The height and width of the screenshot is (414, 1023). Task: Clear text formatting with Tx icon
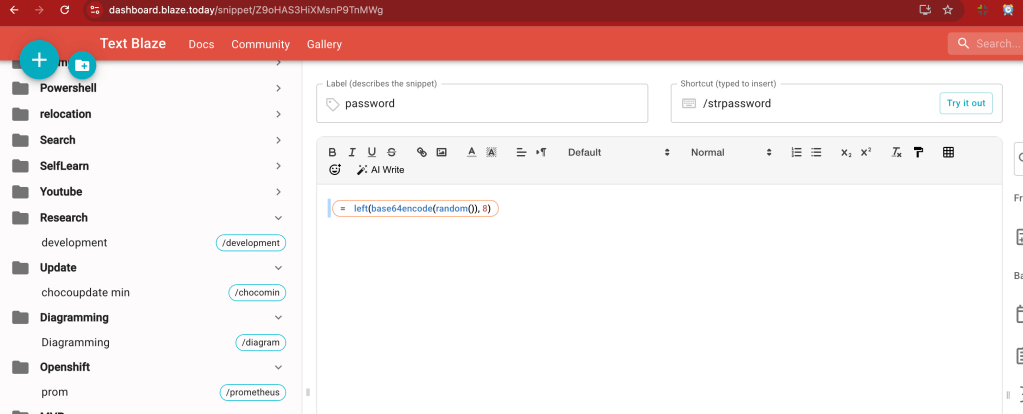coord(896,152)
